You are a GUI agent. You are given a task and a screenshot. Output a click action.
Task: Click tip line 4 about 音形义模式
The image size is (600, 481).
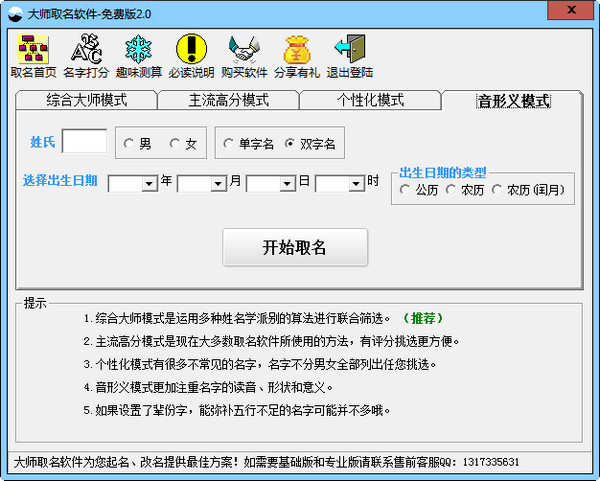(x=208, y=387)
